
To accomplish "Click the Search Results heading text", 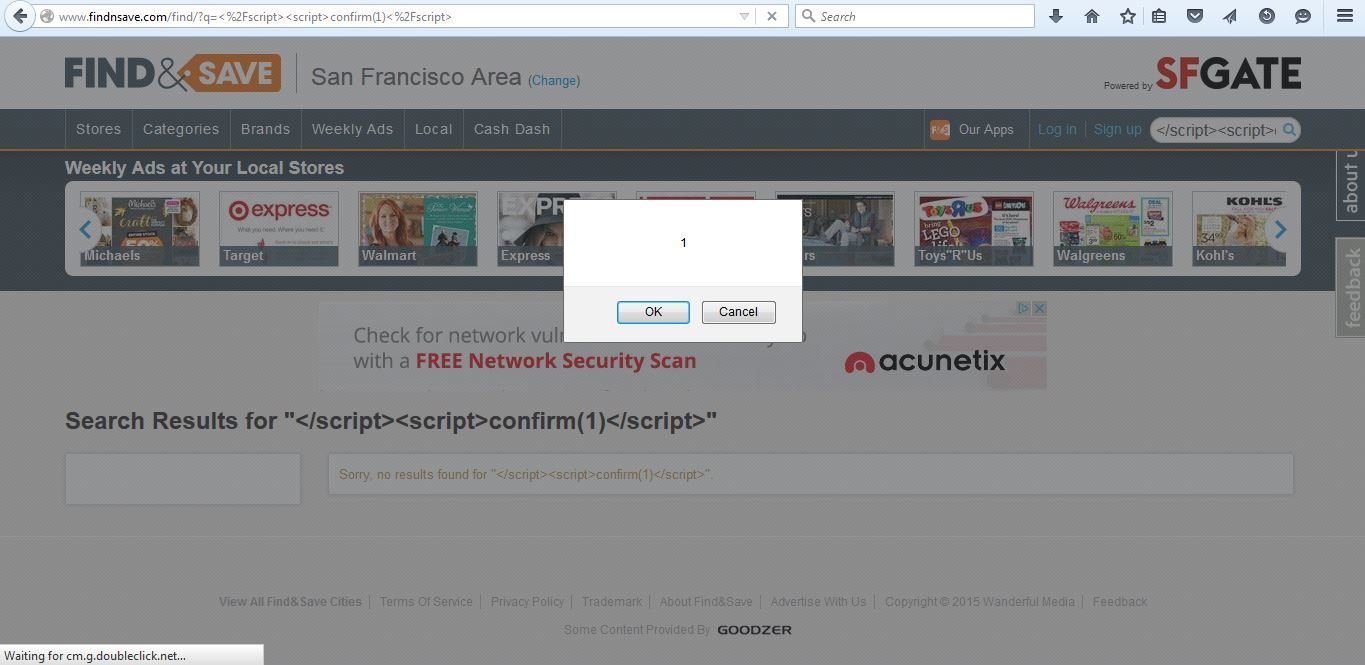I will coord(391,421).
